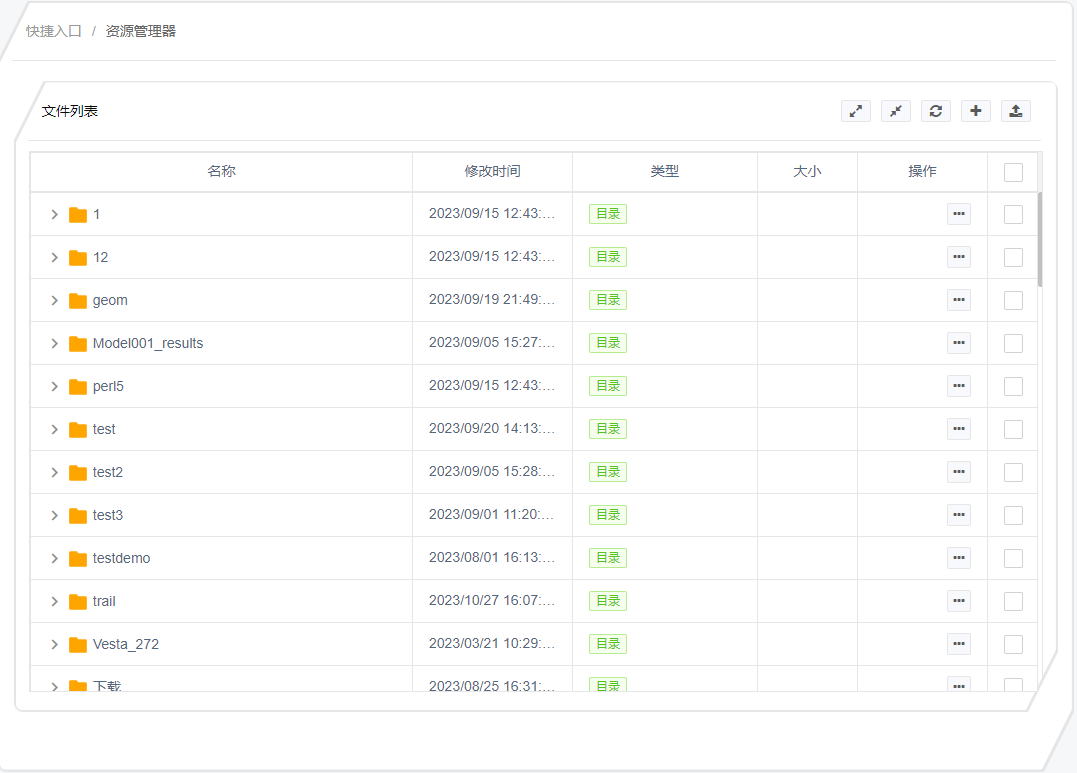Viewport: 1077px width, 773px height.
Task: Check the checkbox for folder 1
Action: click(x=1013, y=214)
